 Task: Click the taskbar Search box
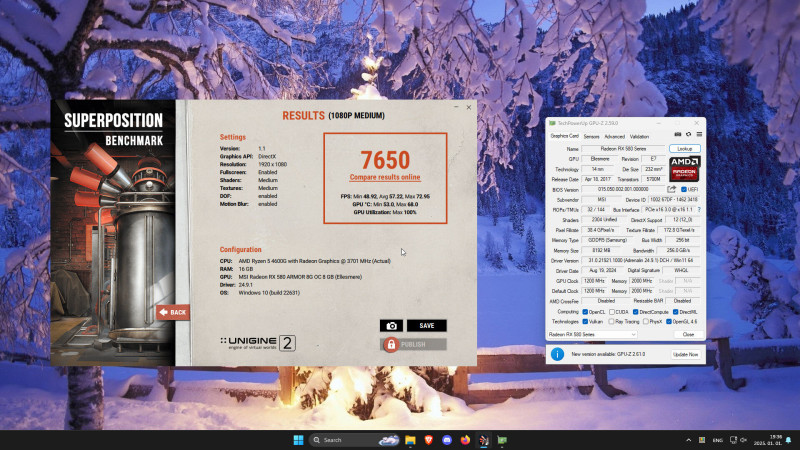[x=355, y=440]
